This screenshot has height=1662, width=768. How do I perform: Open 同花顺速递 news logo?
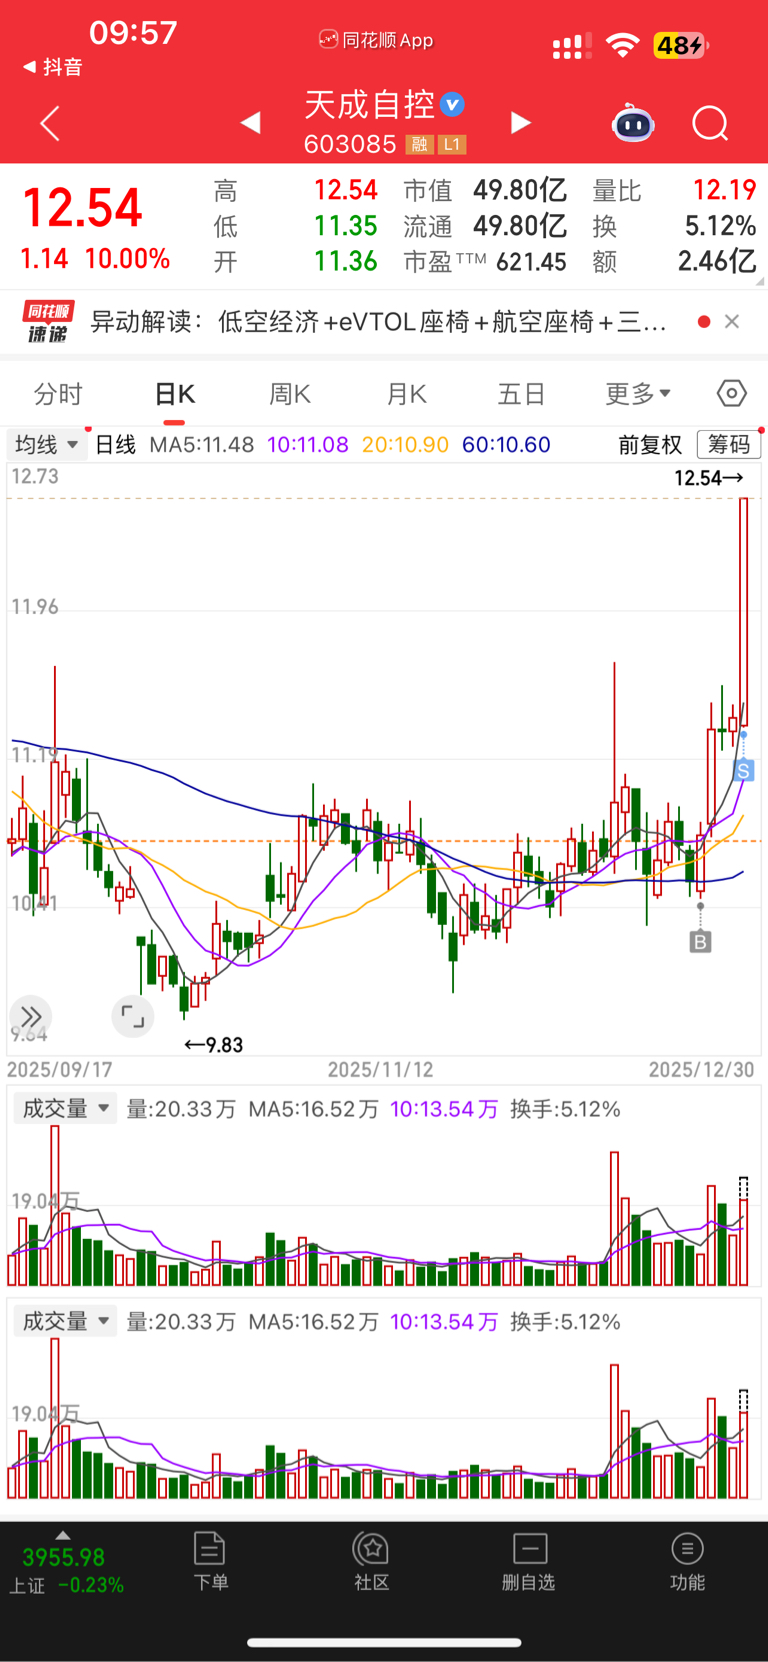tap(47, 322)
